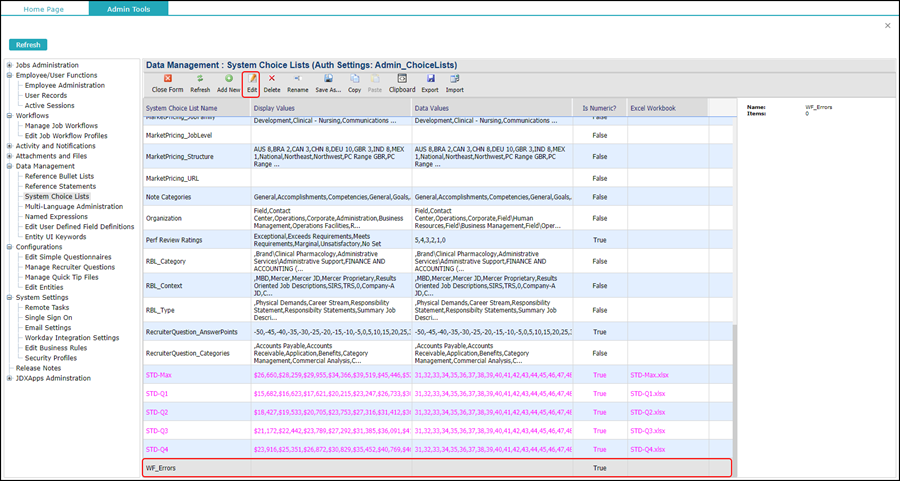Click the Import toolbar icon
The height and width of the screenshot is (481, 900).
(x=454, y=78)
